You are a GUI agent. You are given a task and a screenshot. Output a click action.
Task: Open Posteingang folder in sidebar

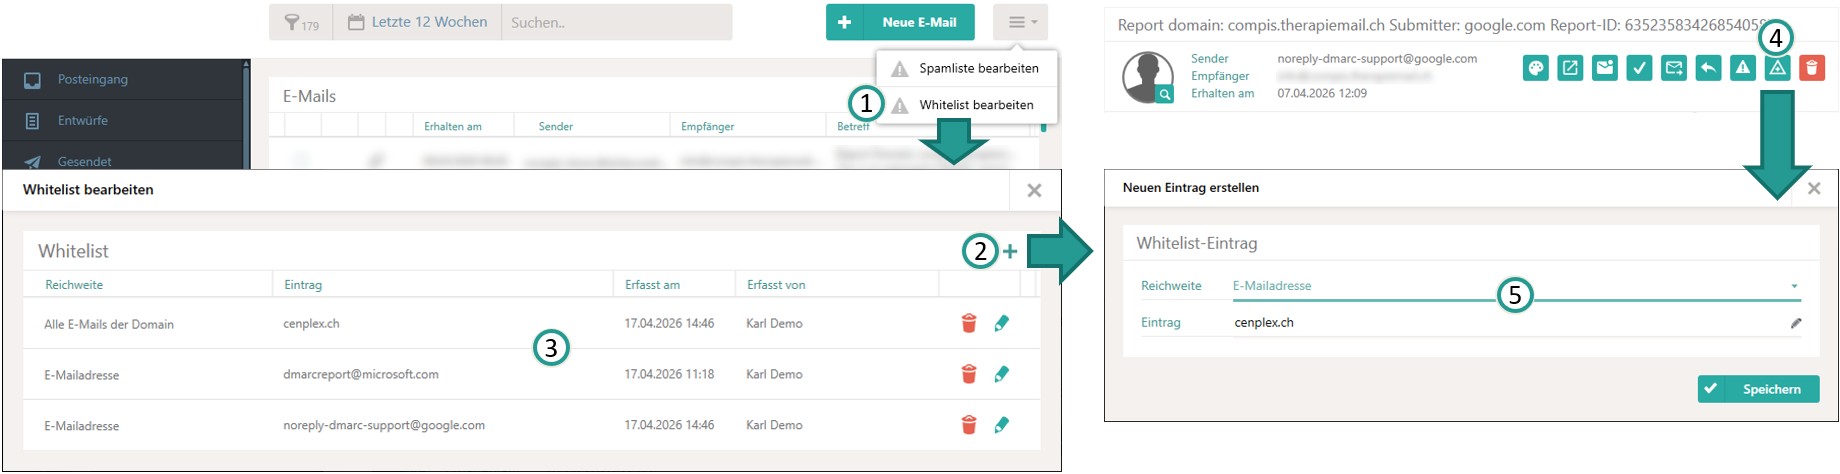pos(92,79)
